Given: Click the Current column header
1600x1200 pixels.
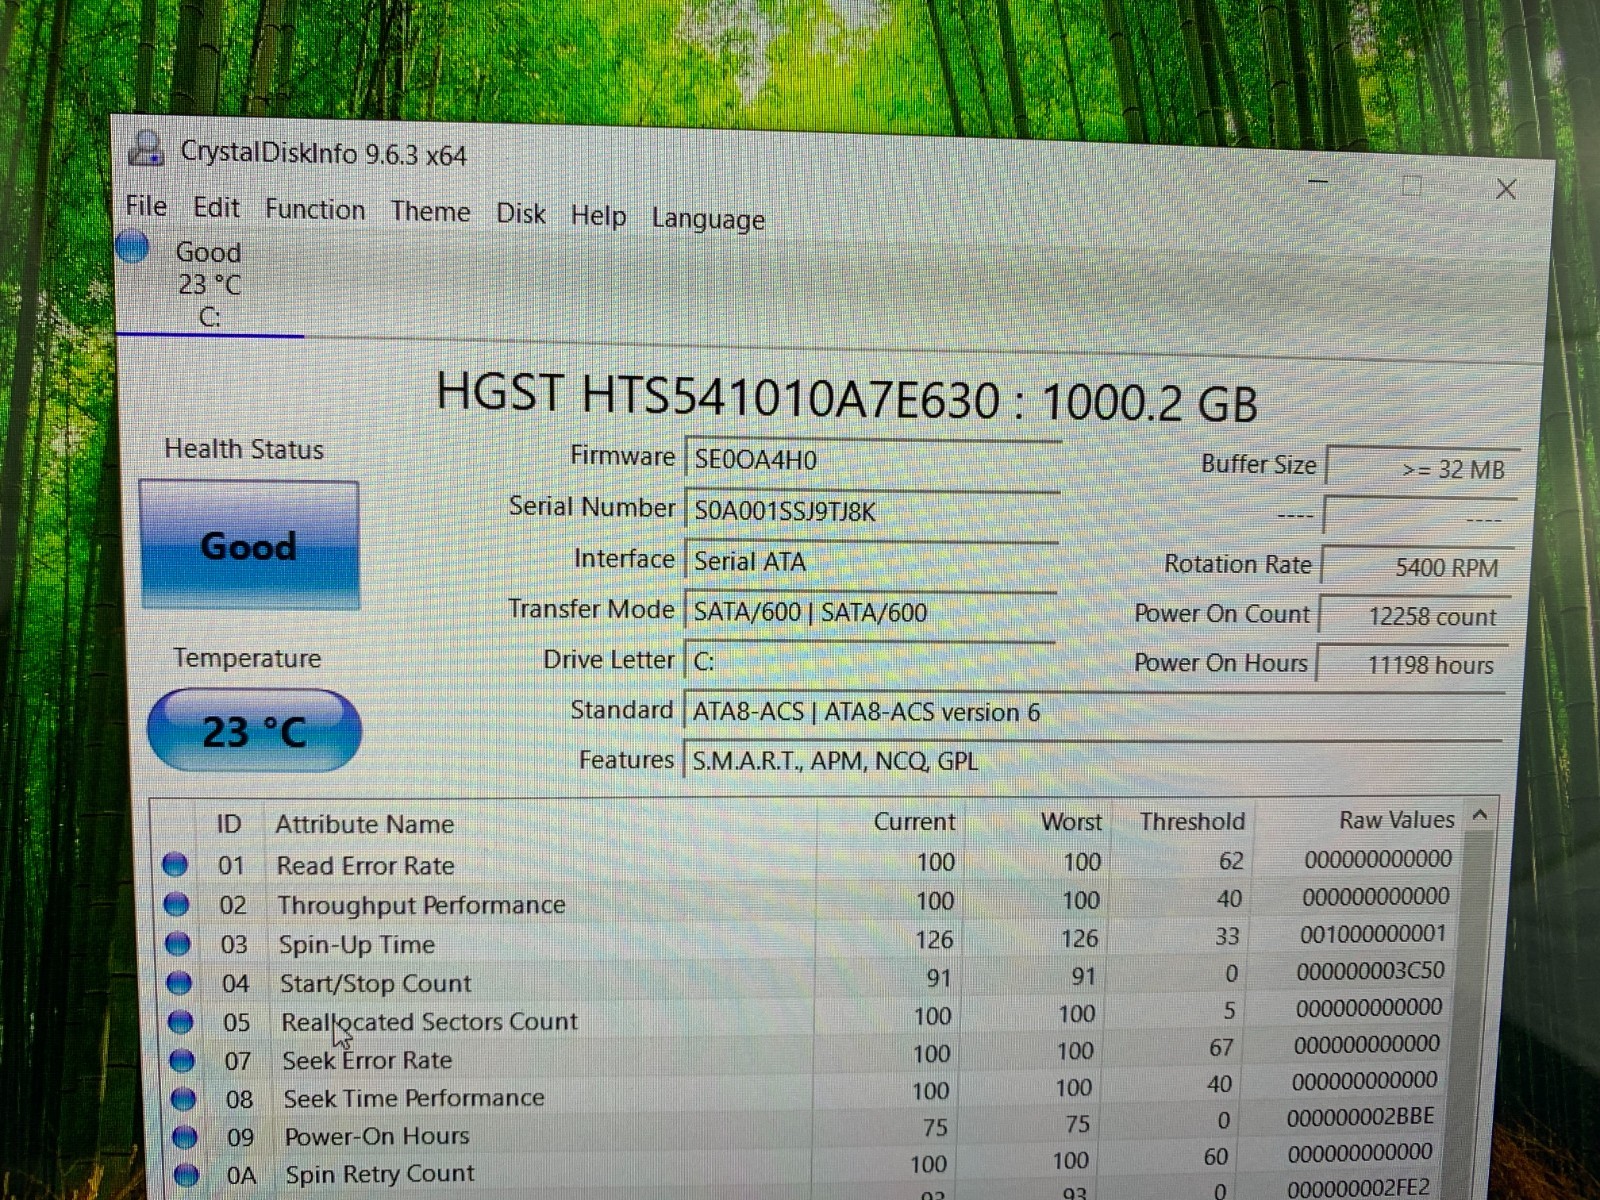Looking at the screenshot, I should point(914,821).
